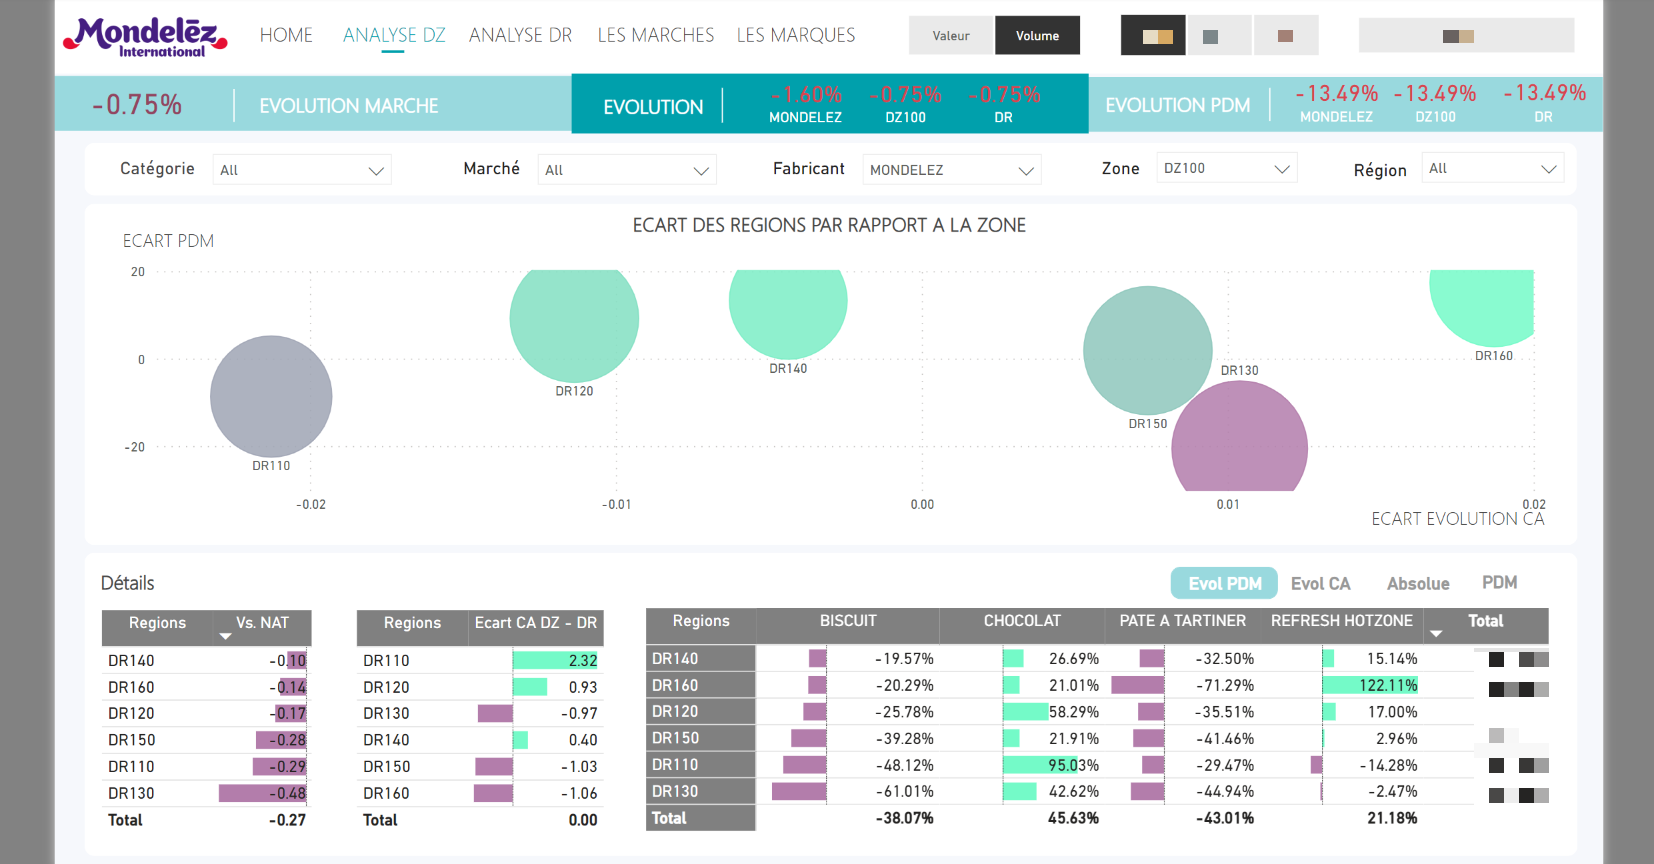Click the sort arrow beside Total column header
The width and height of the screenshot is (1654, 864).
(x=1436, y=634)
